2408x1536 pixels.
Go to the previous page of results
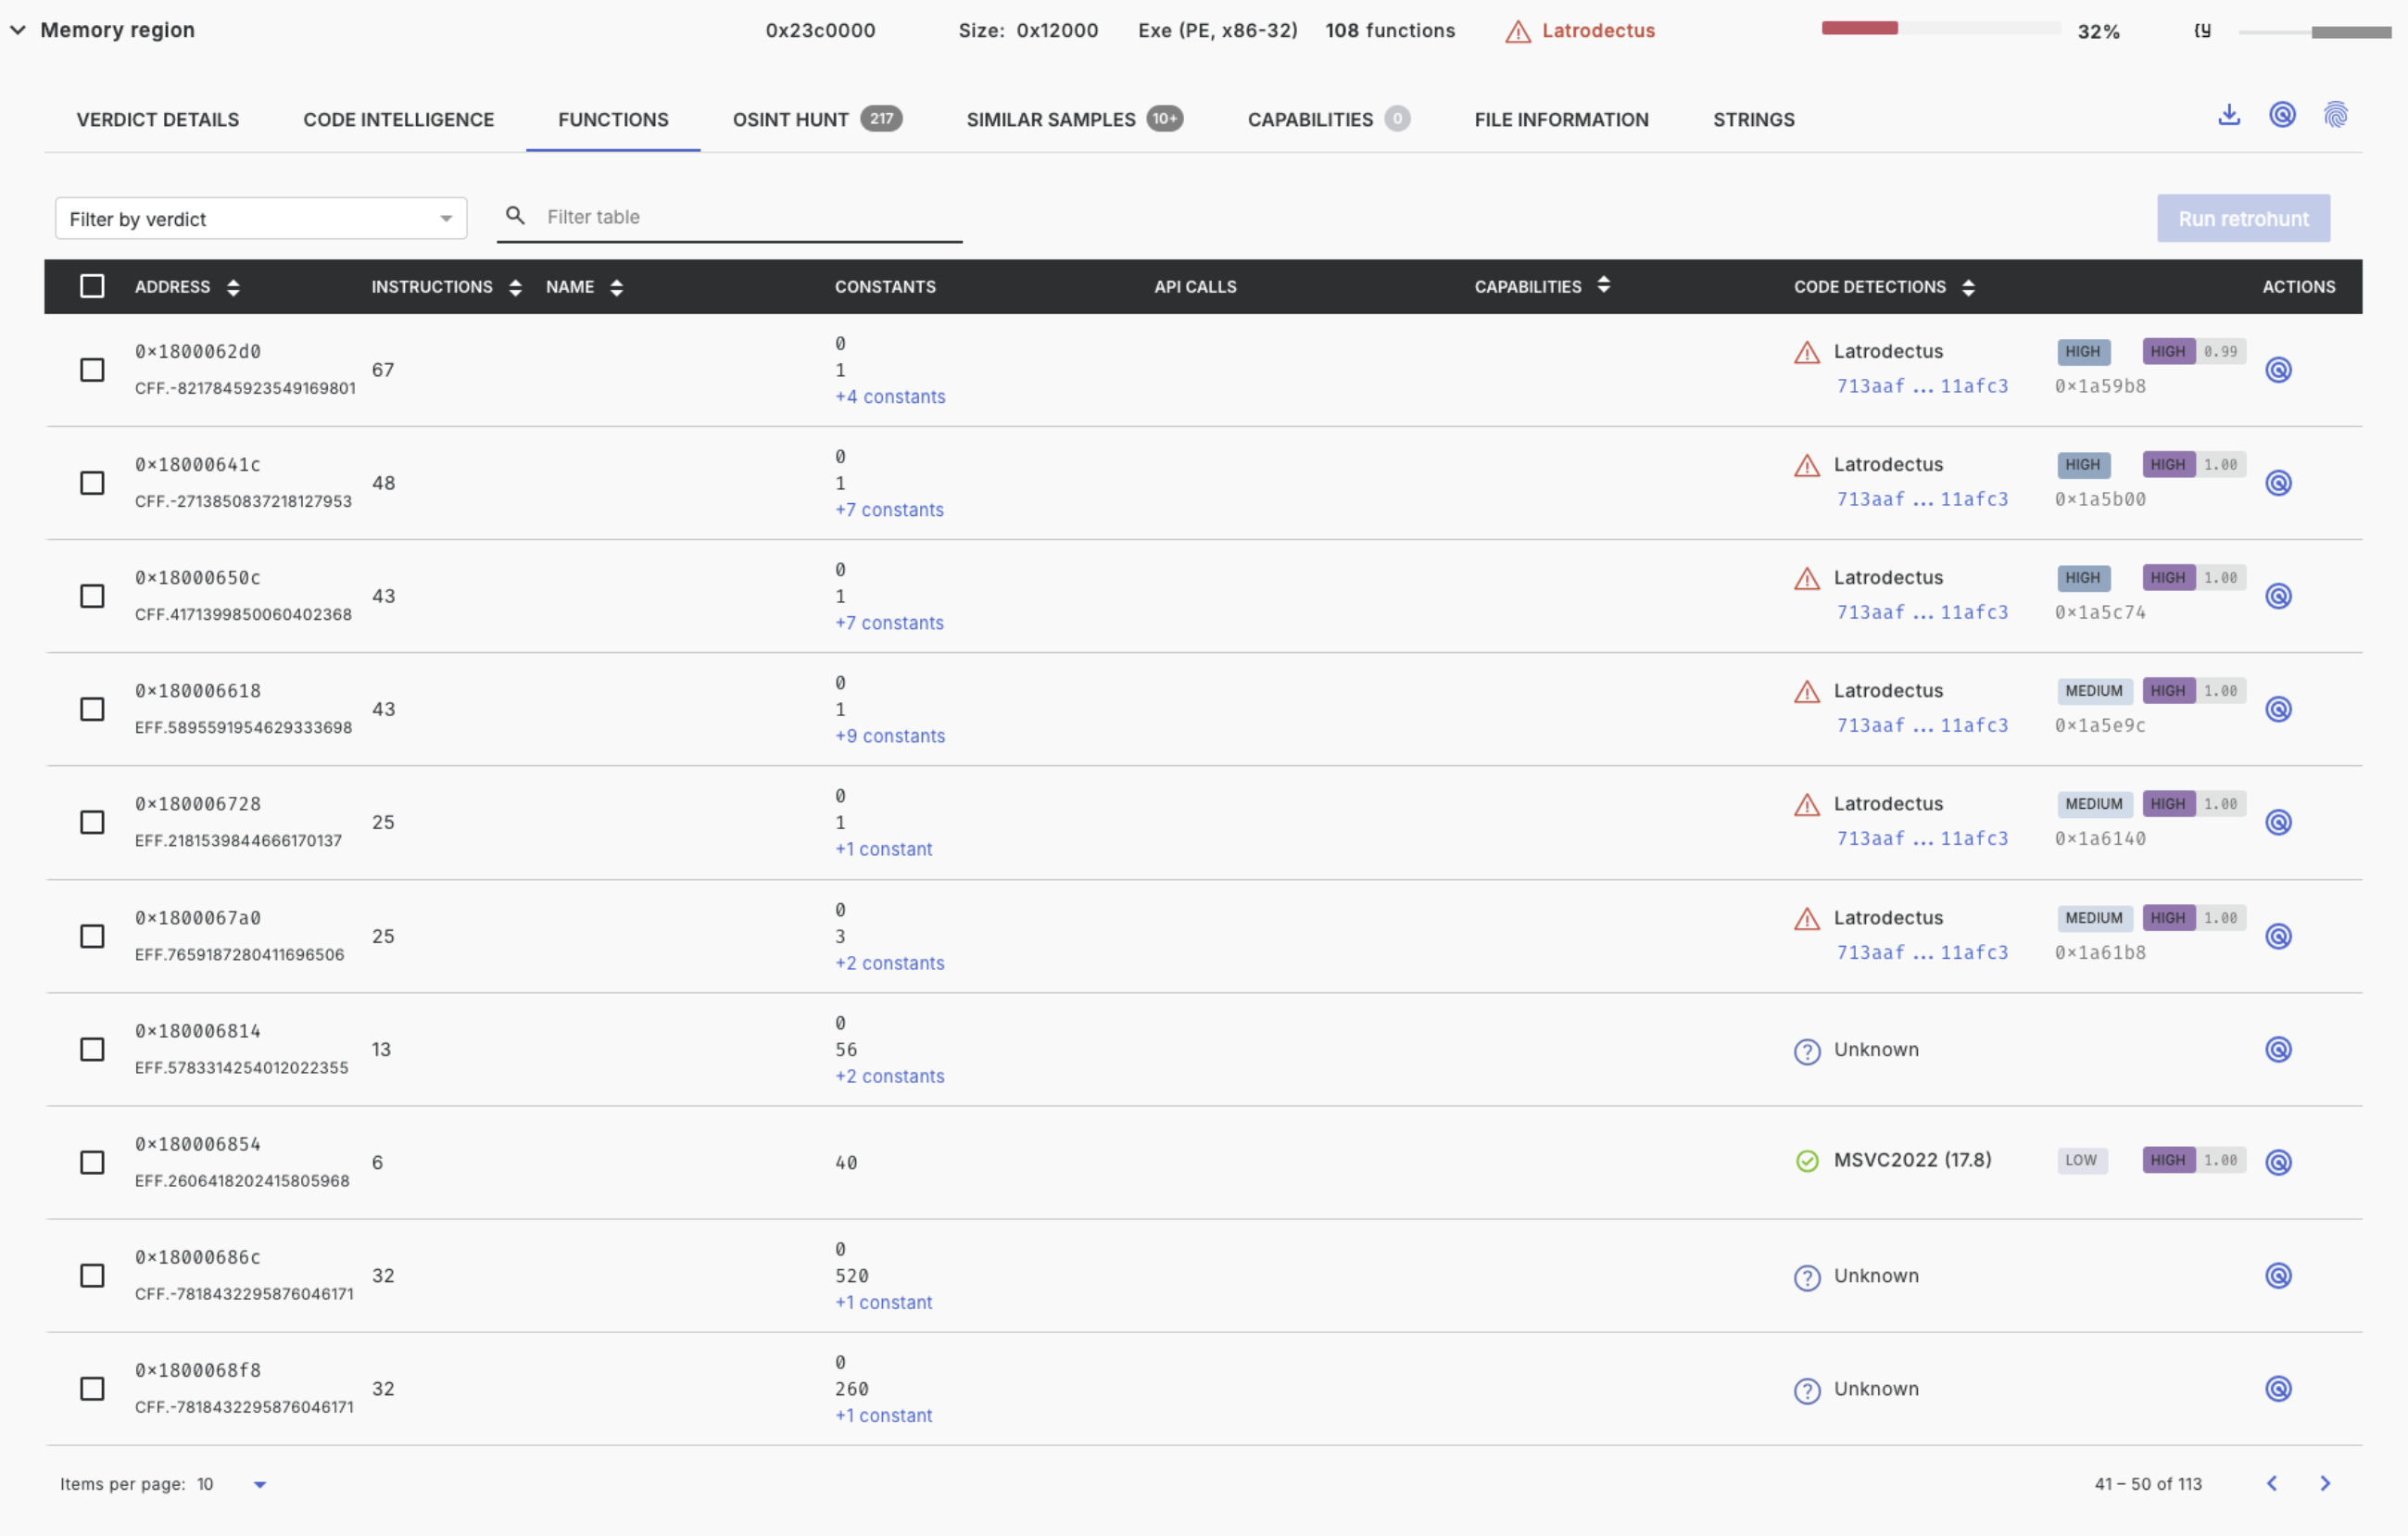(2272, 1483)
